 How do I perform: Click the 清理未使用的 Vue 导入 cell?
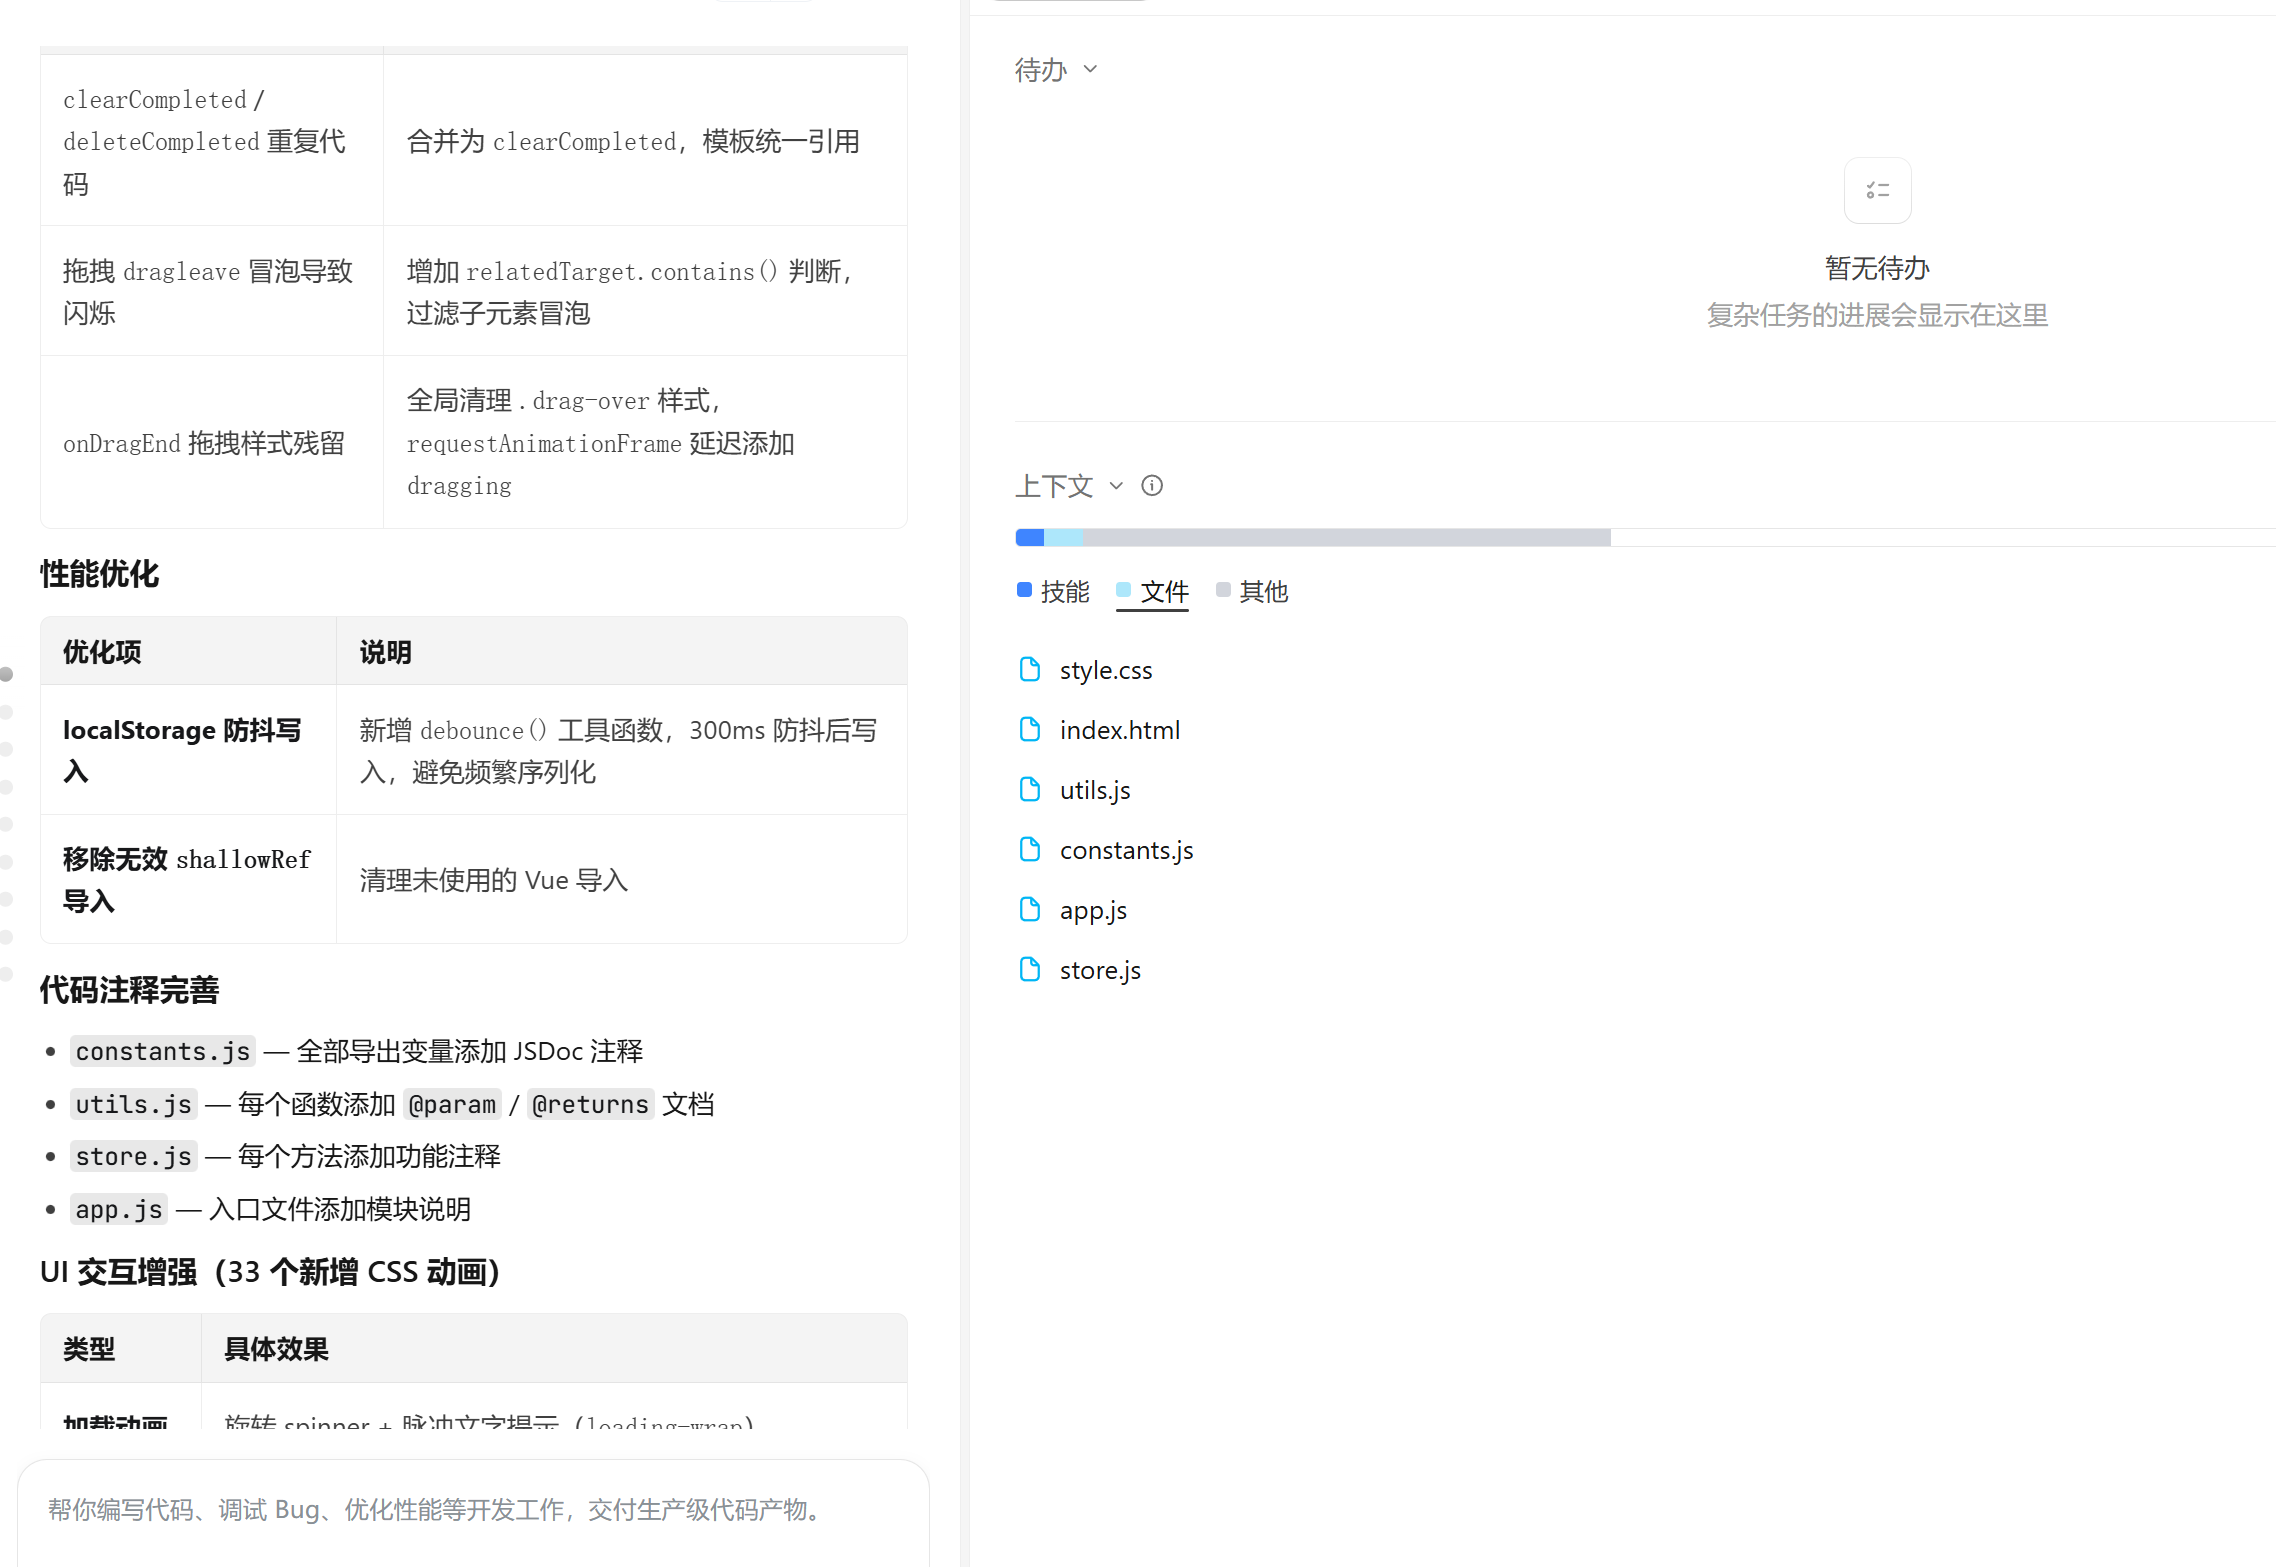coord(621,880)
